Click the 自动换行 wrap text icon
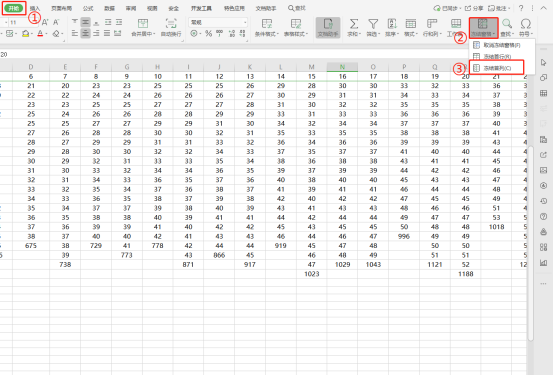This screenshot has width=554, height=376. (x=171, y=24)
